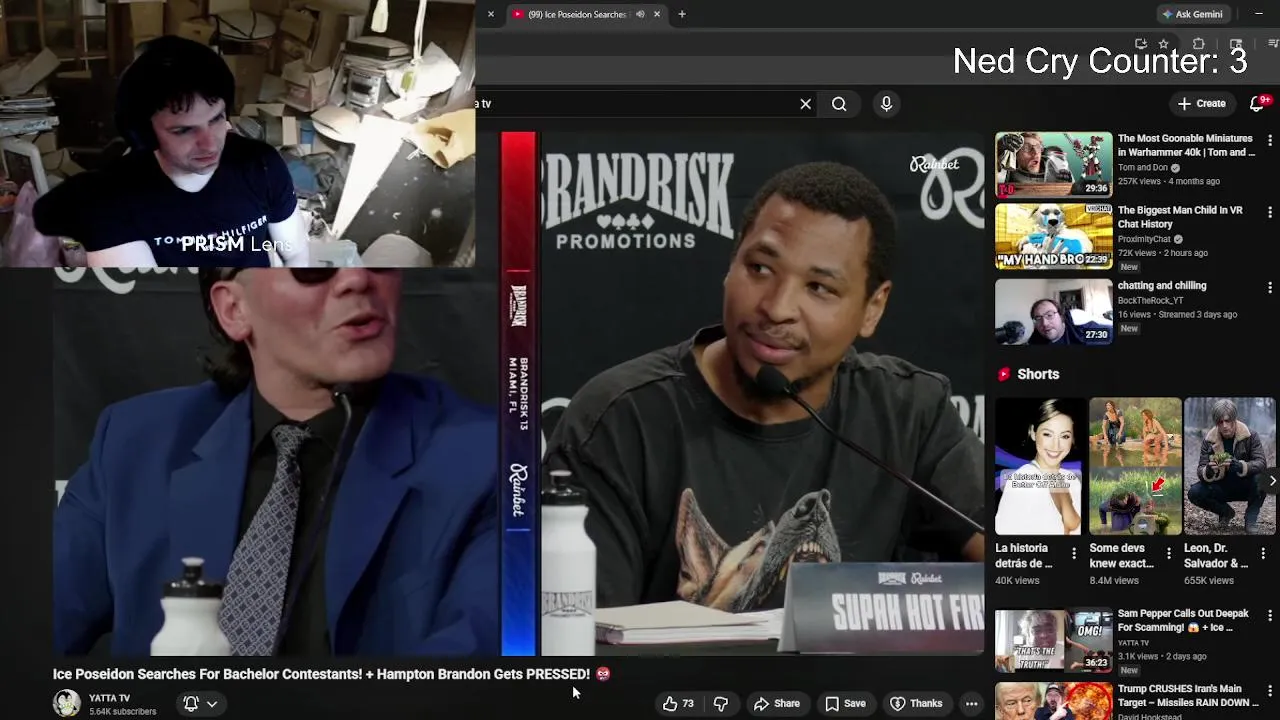Image resolution: width=1280 pixels, height=720 pixels.
Task: Open the ProximityChat channel link
Action: point(1144,239)
